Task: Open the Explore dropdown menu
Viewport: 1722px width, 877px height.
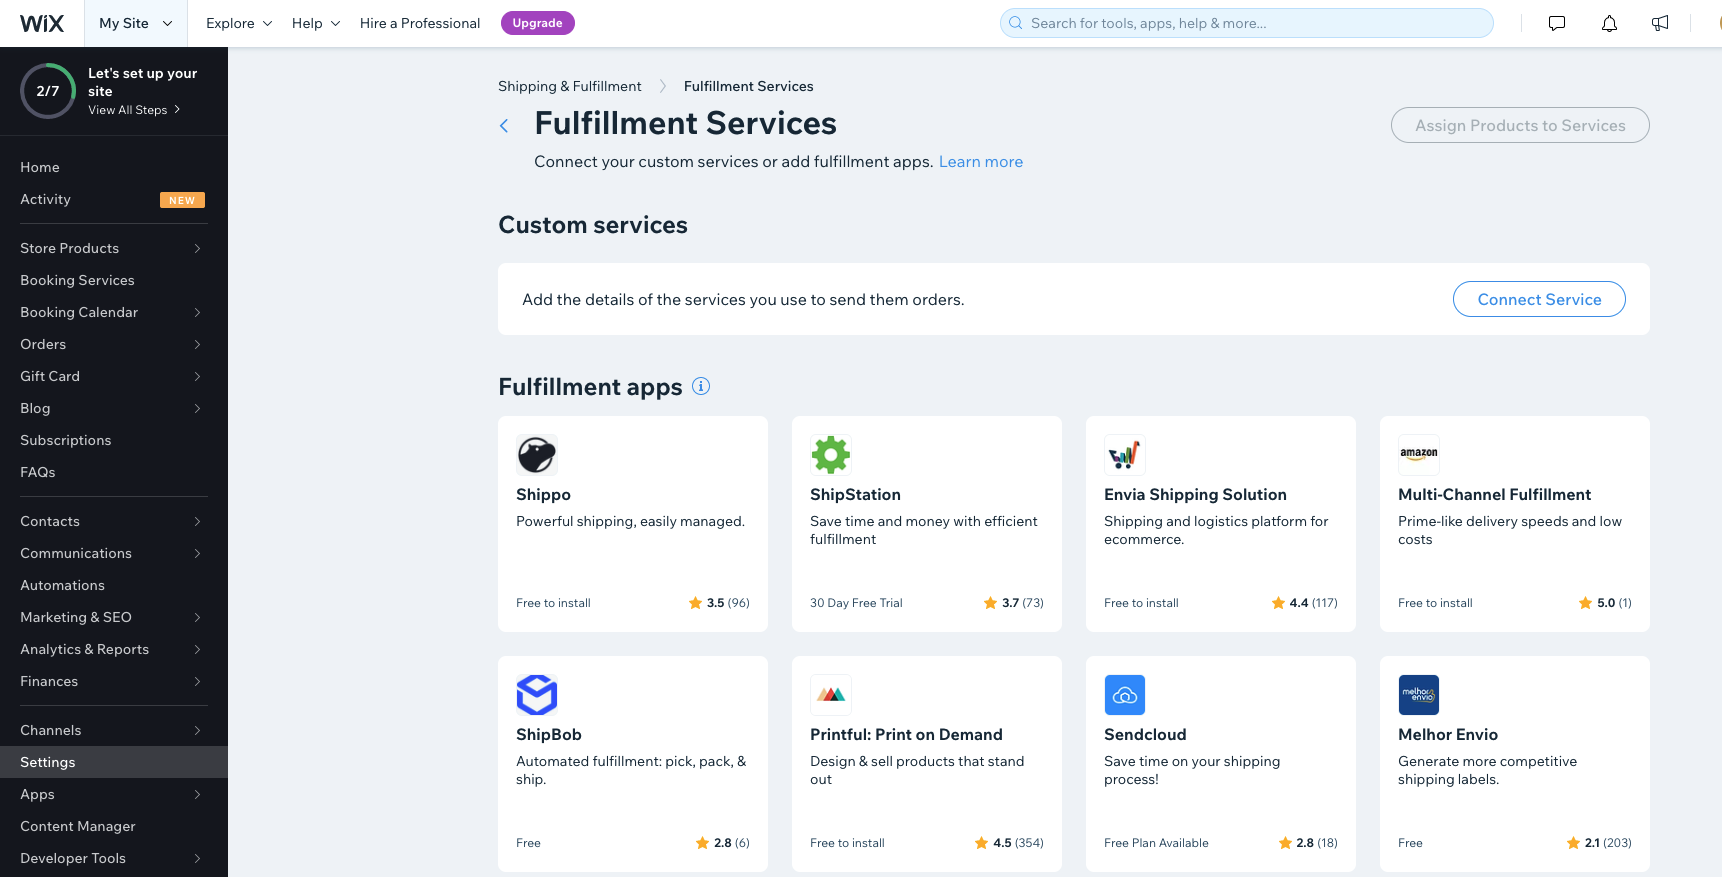Action: coord(239,23)
